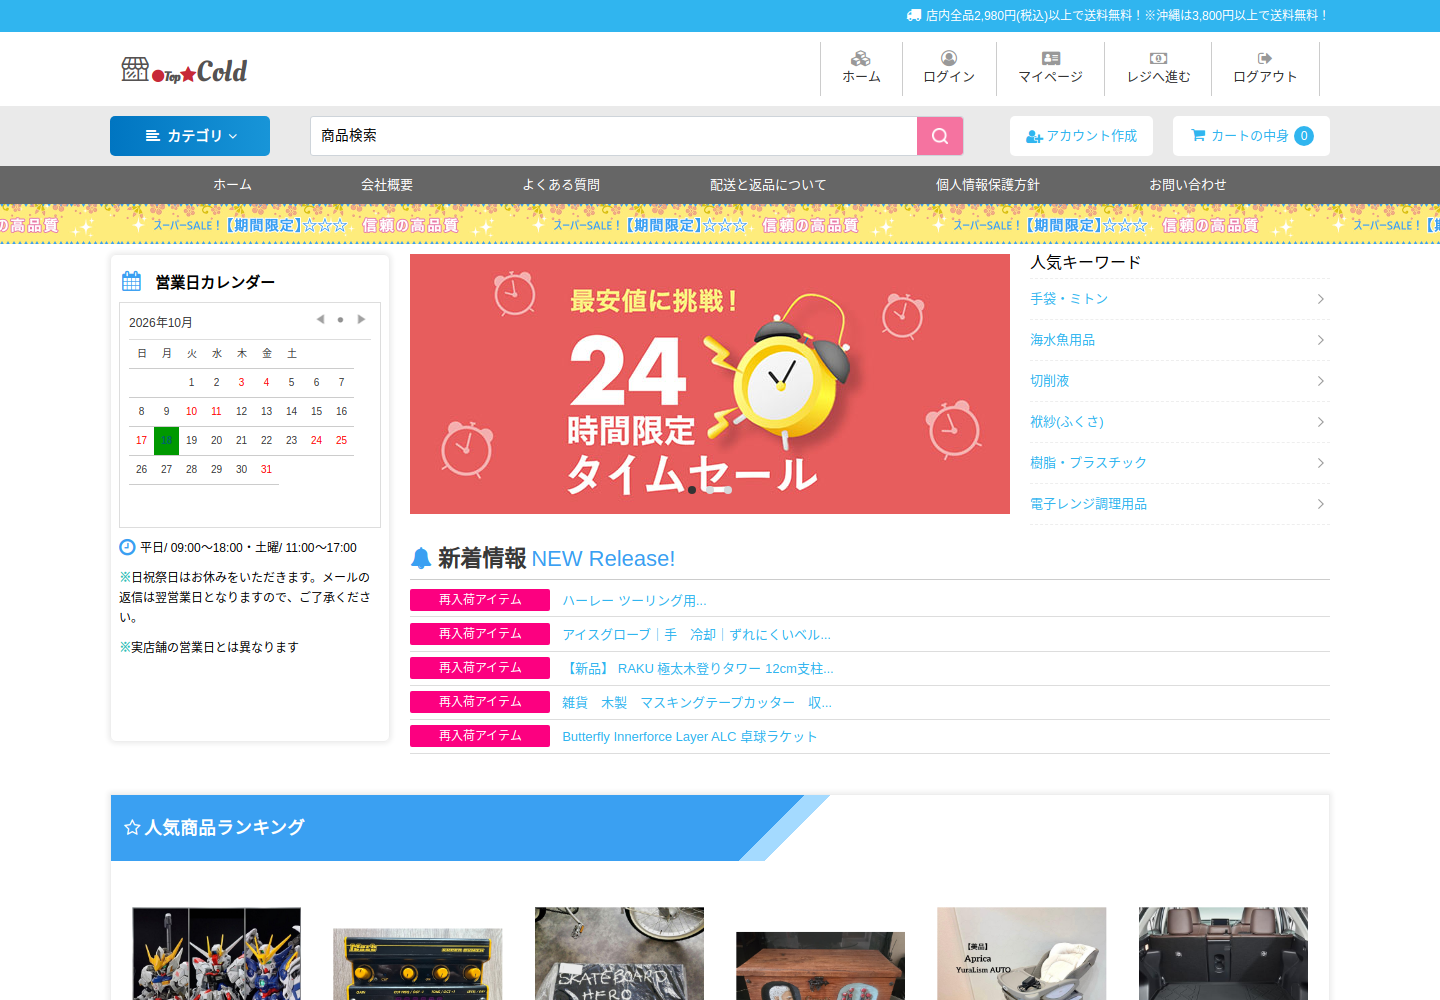Open 海水魚用品 keyword chevron
Screen dimensions: 1440x1000
click(1321, 340)
